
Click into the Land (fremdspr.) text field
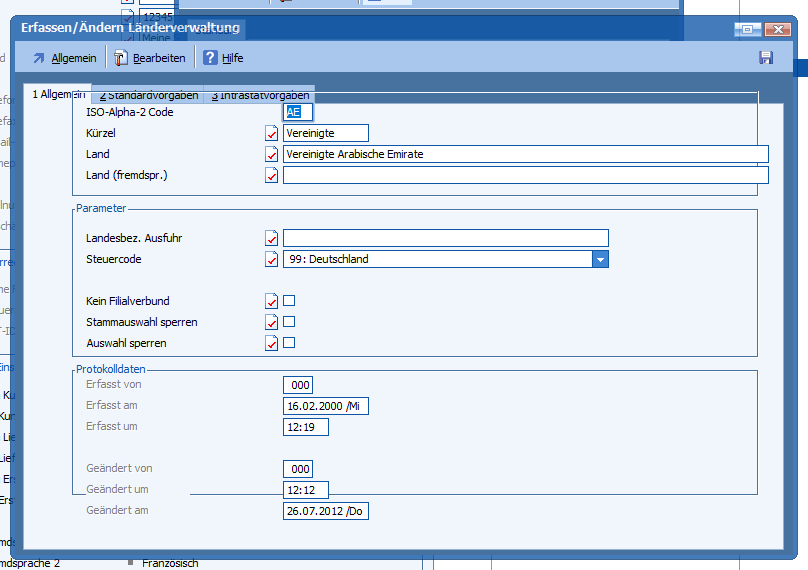pos(525,176)
